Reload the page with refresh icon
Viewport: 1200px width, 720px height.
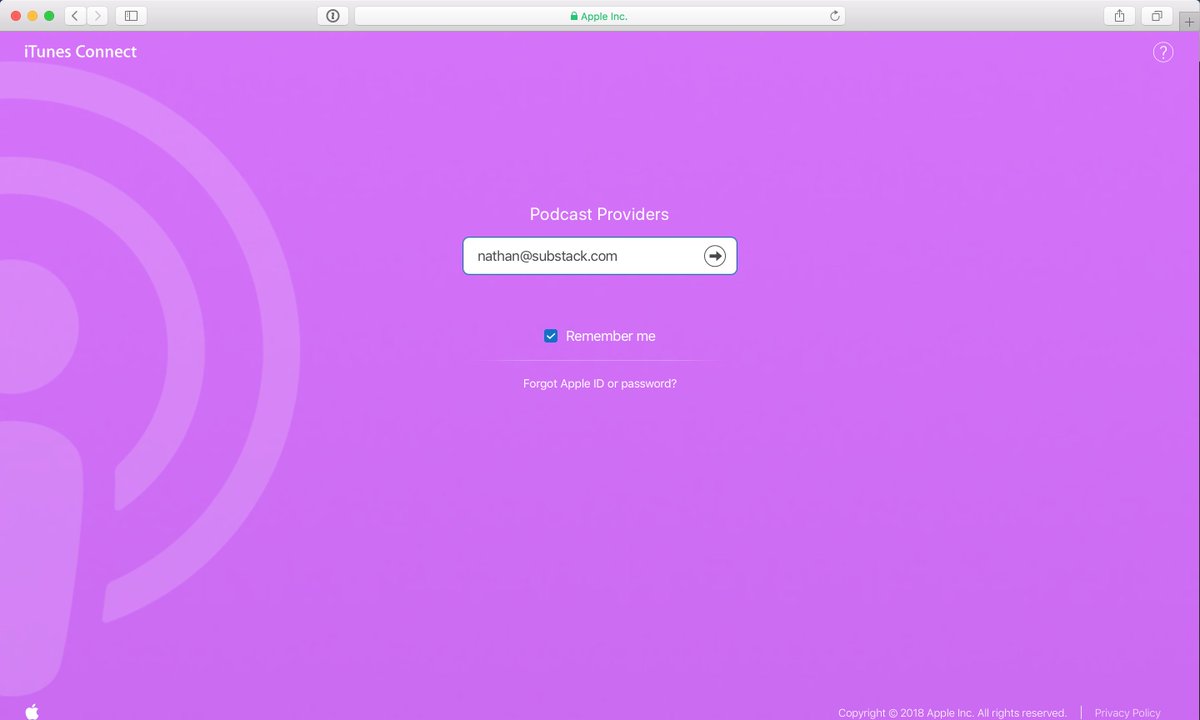point(834,16)
